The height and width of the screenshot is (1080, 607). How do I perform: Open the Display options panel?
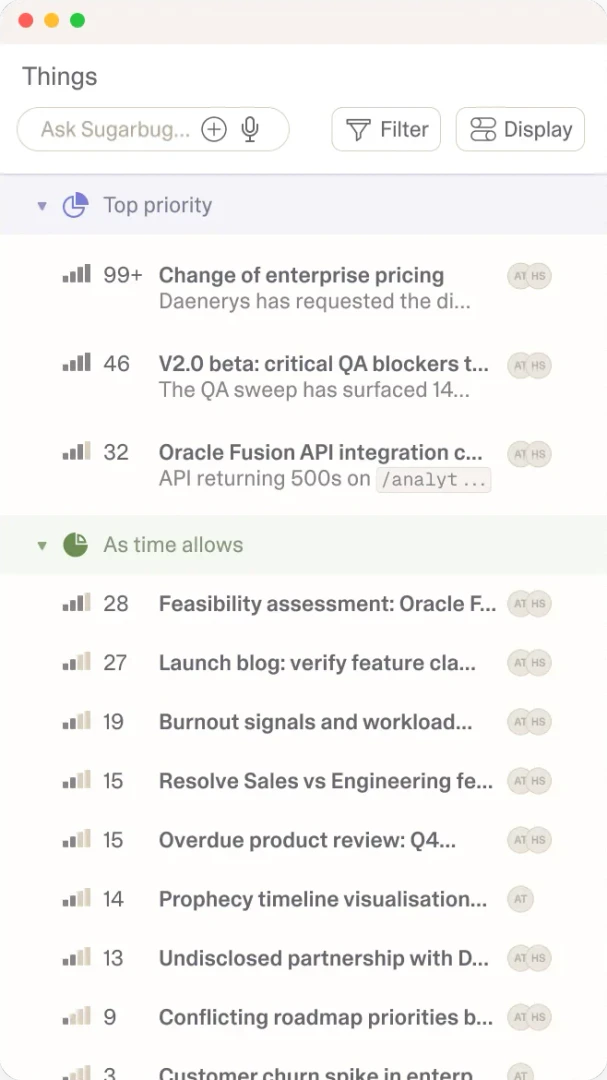(519, 129)
